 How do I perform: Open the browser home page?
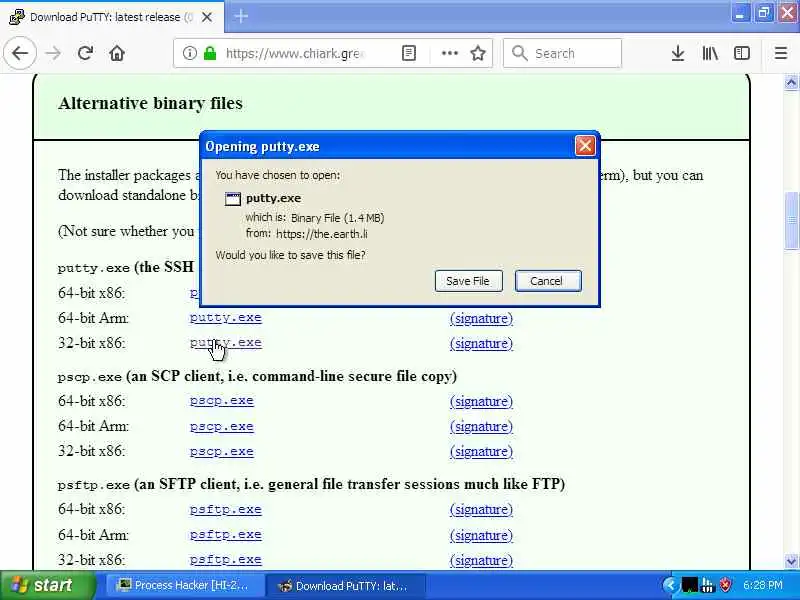[x=117, y=53]
